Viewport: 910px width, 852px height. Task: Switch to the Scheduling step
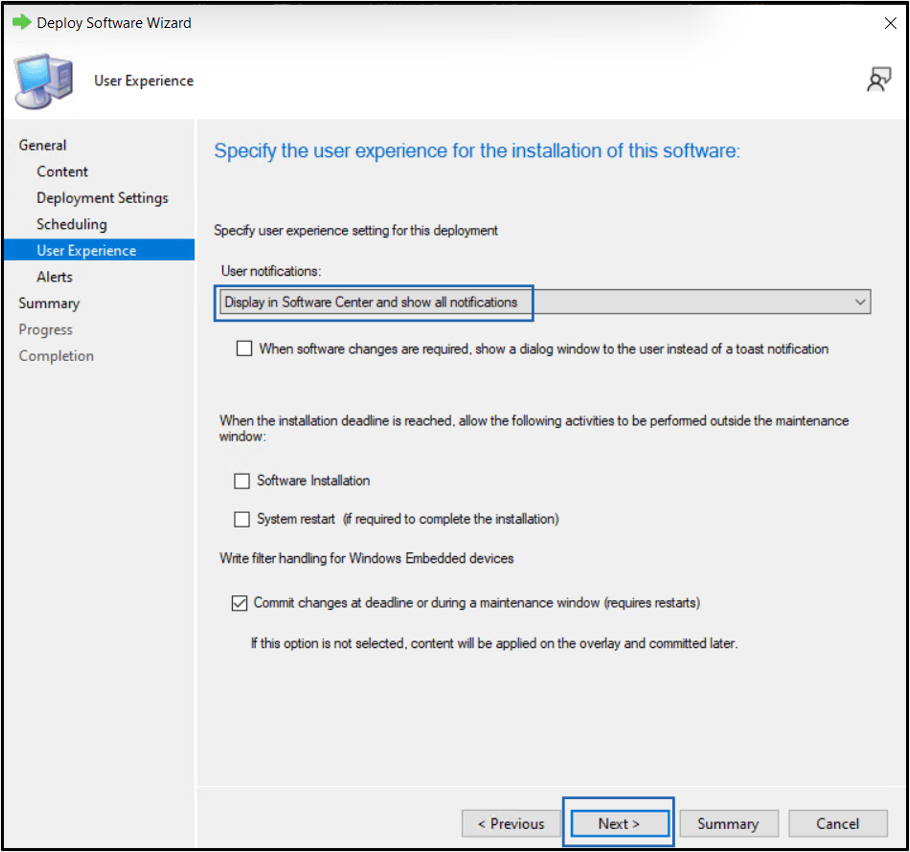[x=71, y=224]
